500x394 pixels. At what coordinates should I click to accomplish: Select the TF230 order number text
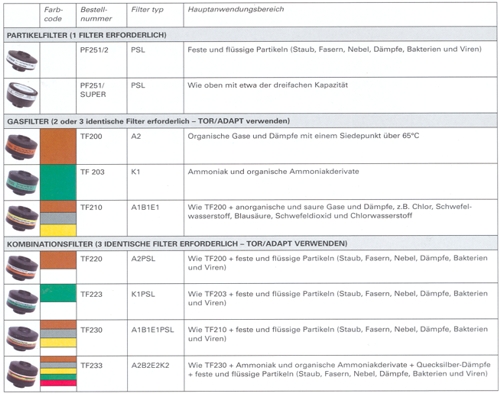pos(91,330)
